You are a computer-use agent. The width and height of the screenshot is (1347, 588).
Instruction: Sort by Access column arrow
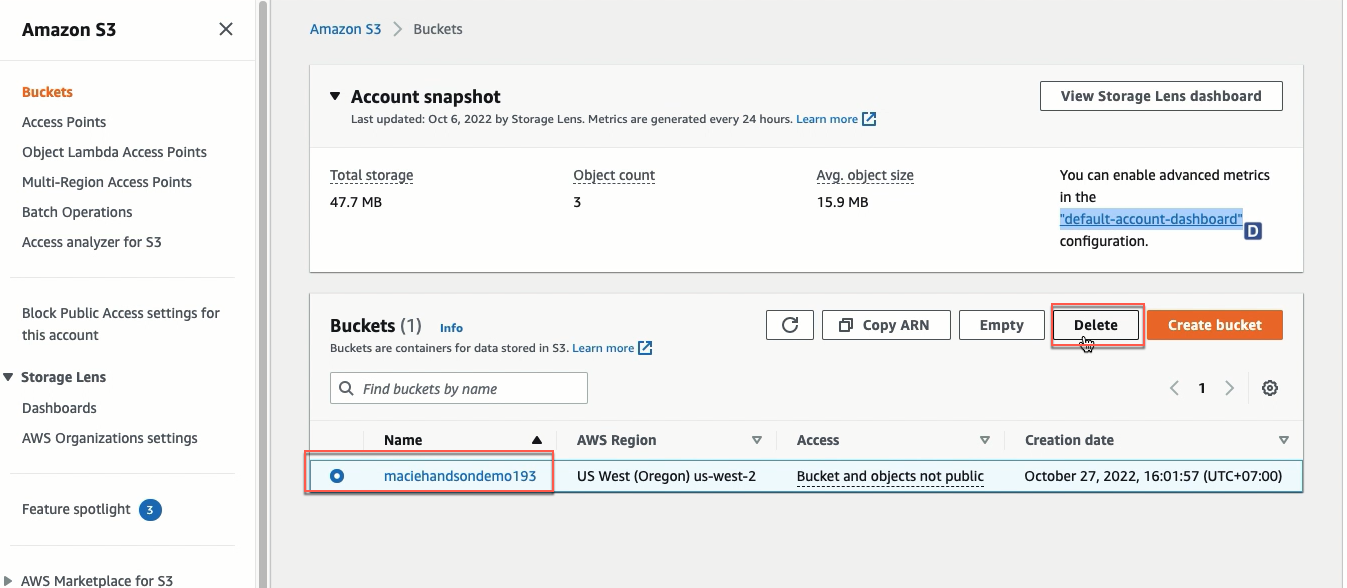(x=985, y=440)
